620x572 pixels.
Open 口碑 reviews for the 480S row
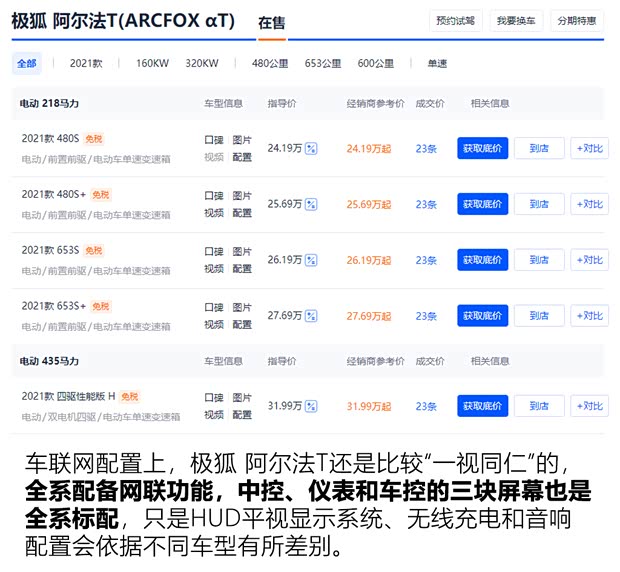(214, 140)
